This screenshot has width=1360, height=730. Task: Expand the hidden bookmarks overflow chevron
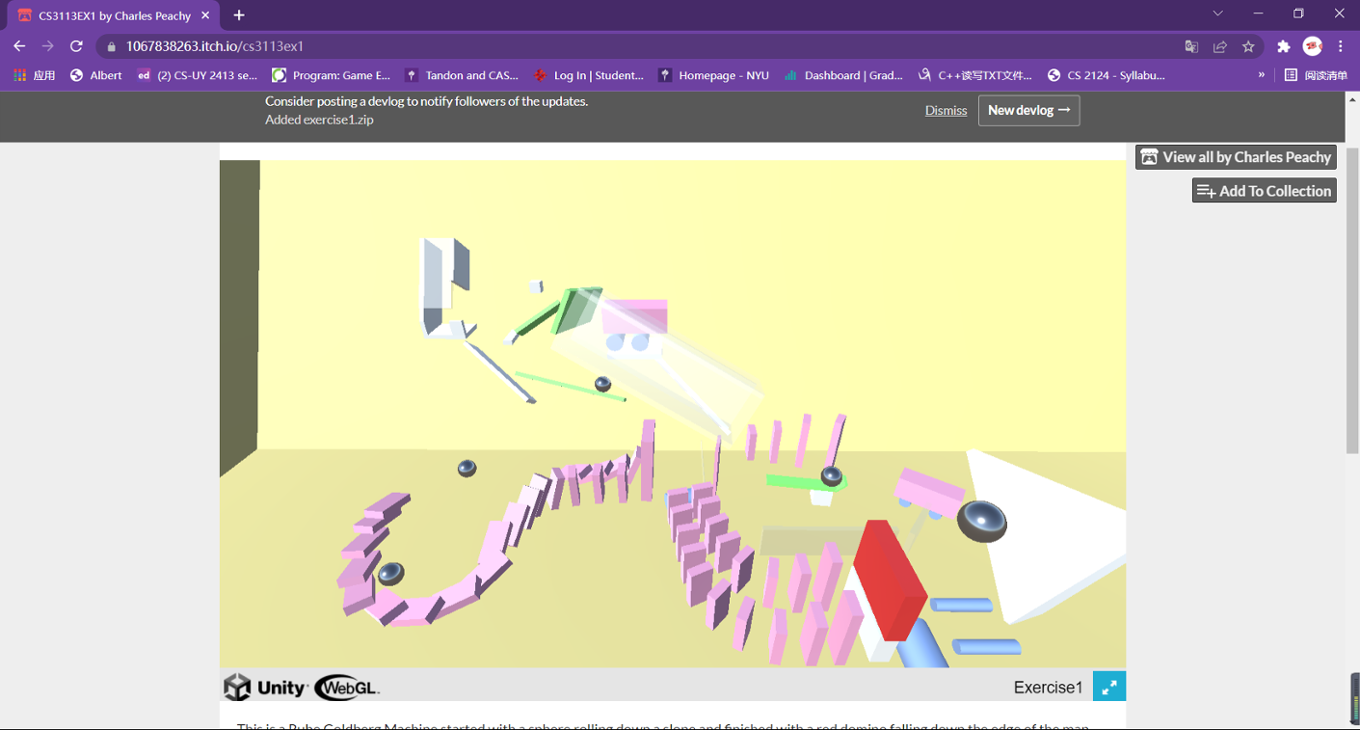pos(1261,74)
